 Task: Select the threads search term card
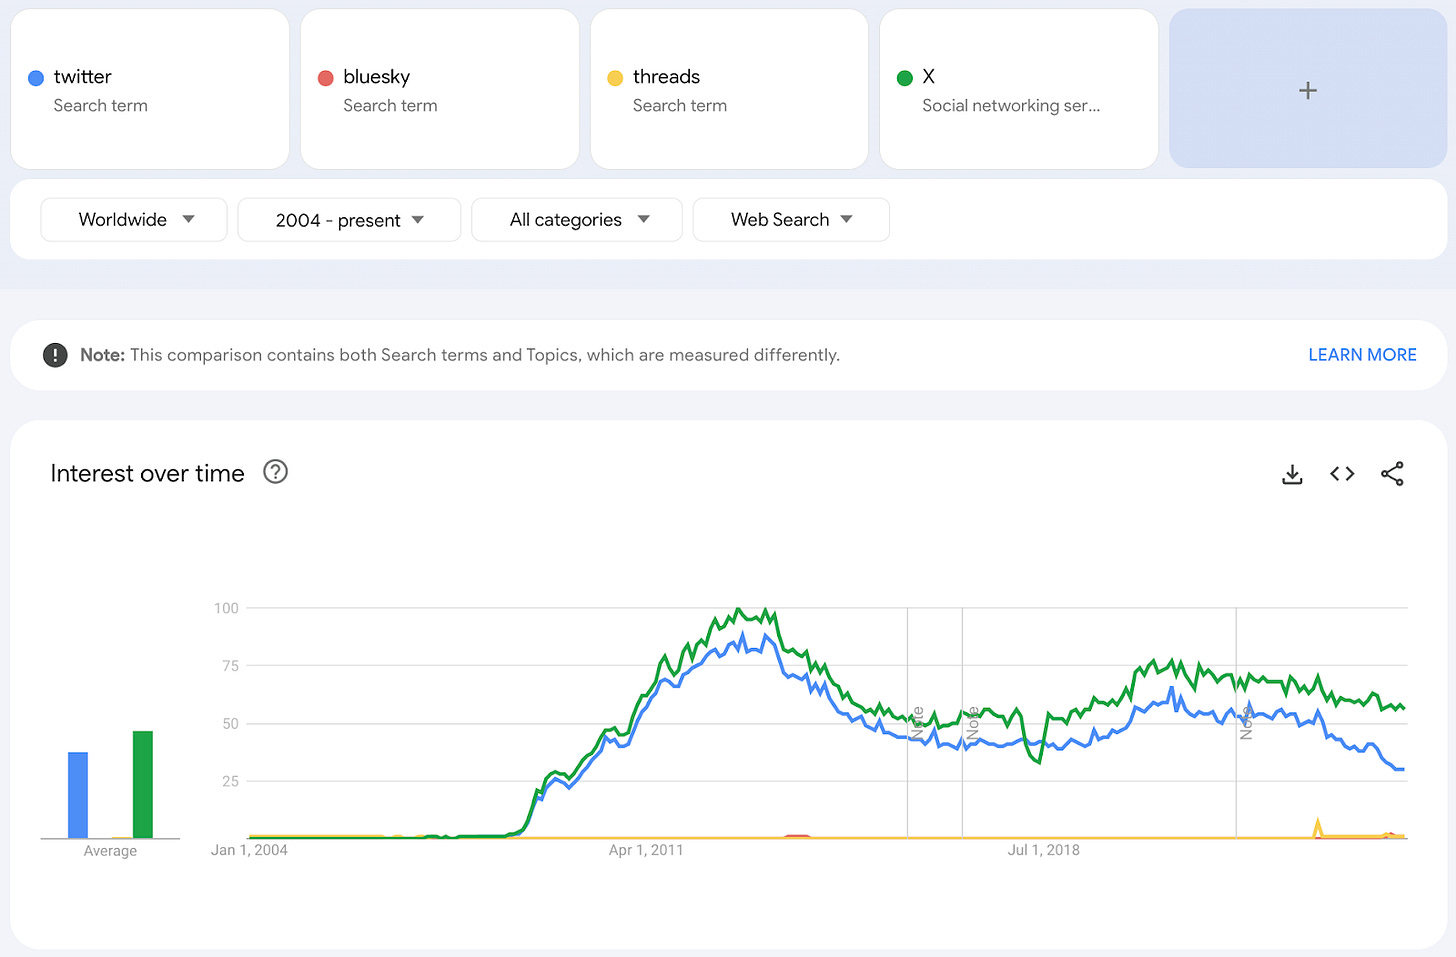point(729,90)
